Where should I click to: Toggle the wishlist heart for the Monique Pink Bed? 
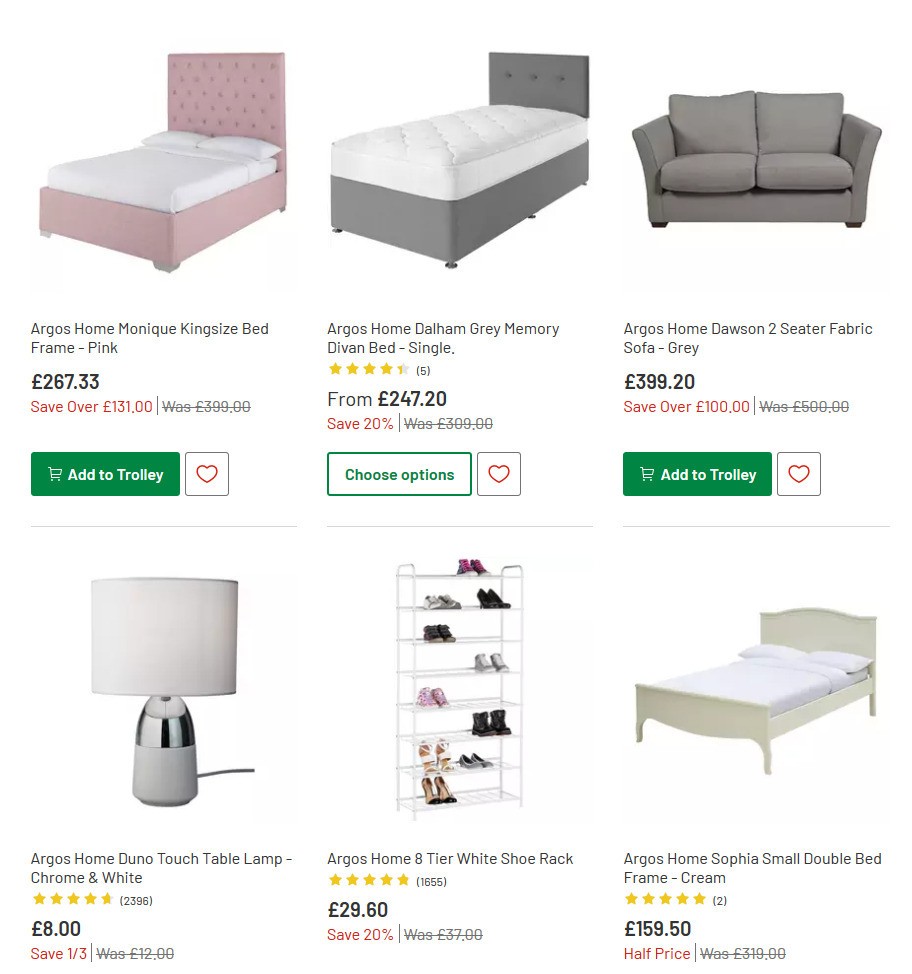pos(206,474)
